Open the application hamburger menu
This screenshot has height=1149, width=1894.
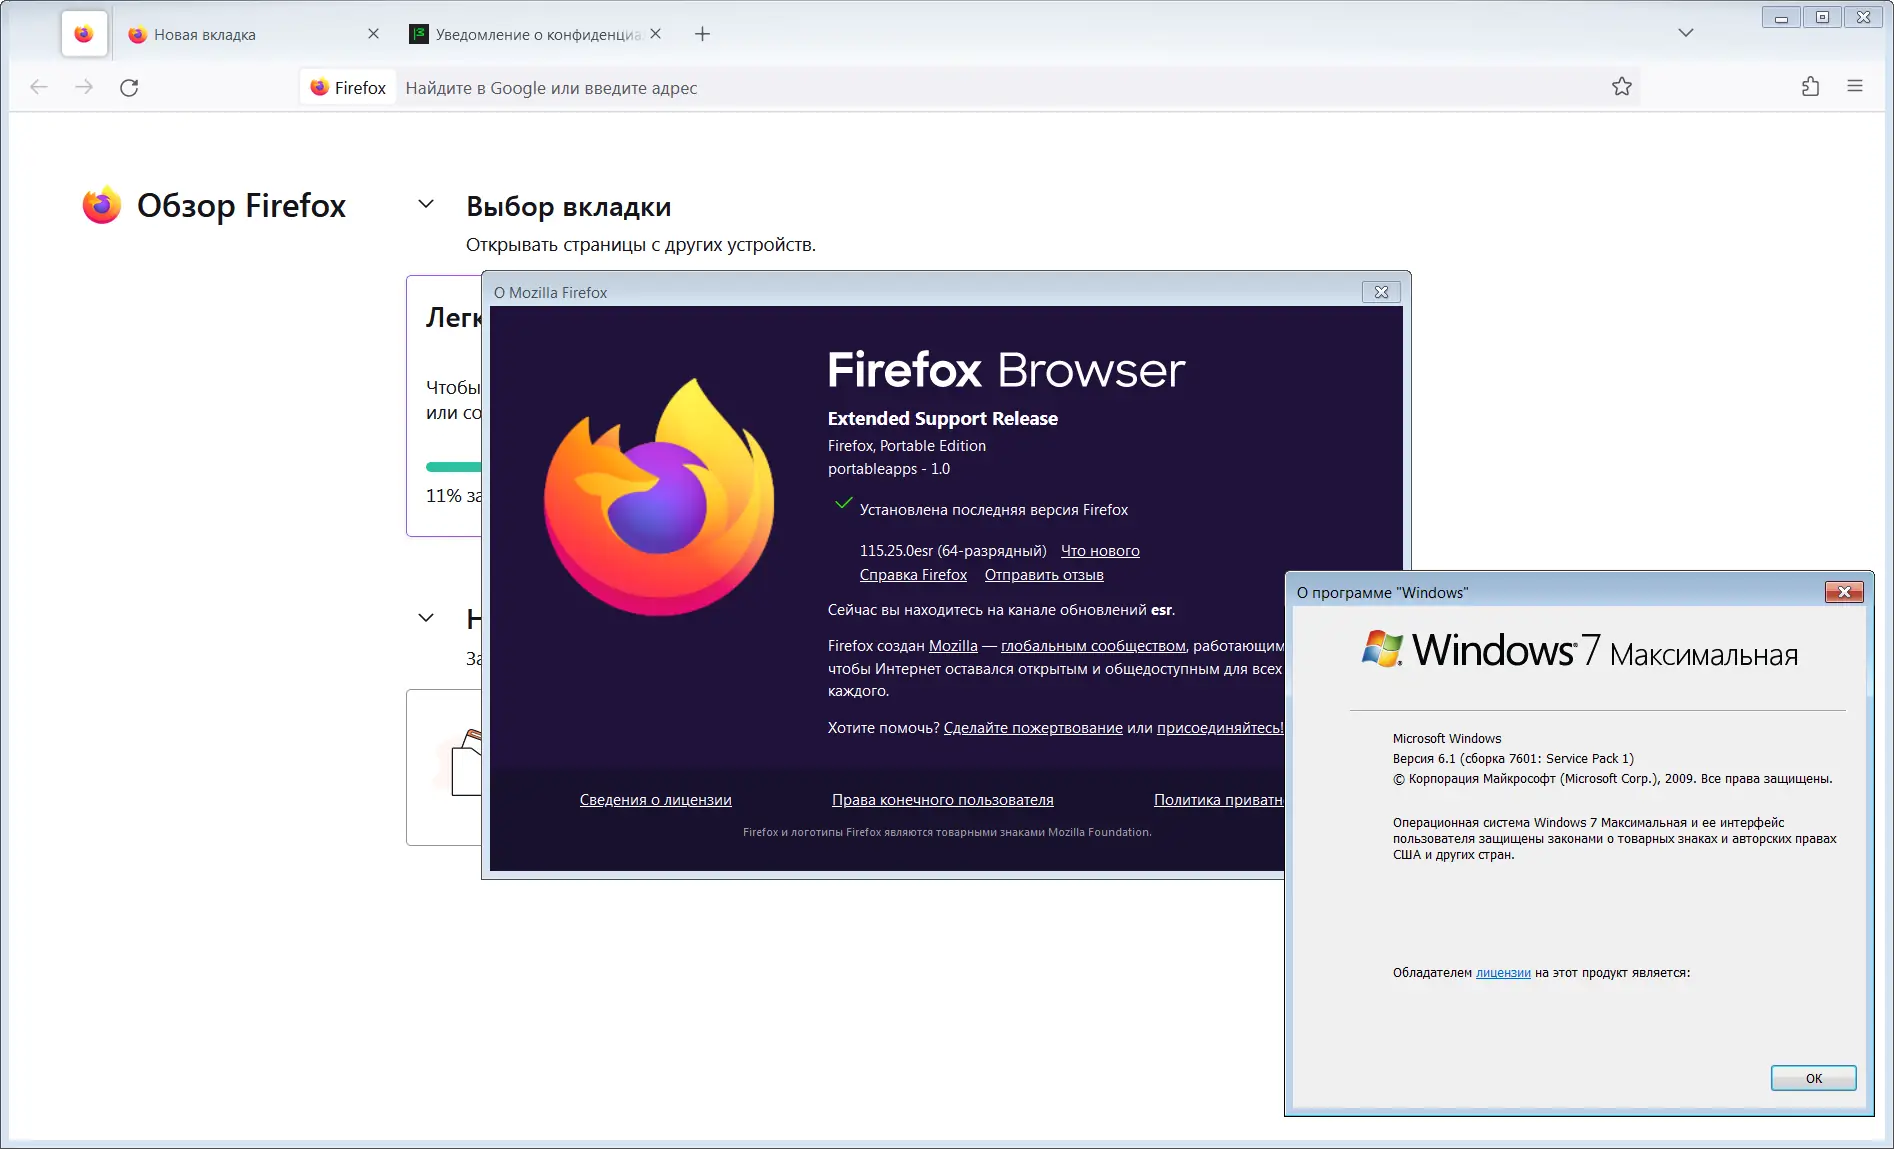click(1856, 87)
